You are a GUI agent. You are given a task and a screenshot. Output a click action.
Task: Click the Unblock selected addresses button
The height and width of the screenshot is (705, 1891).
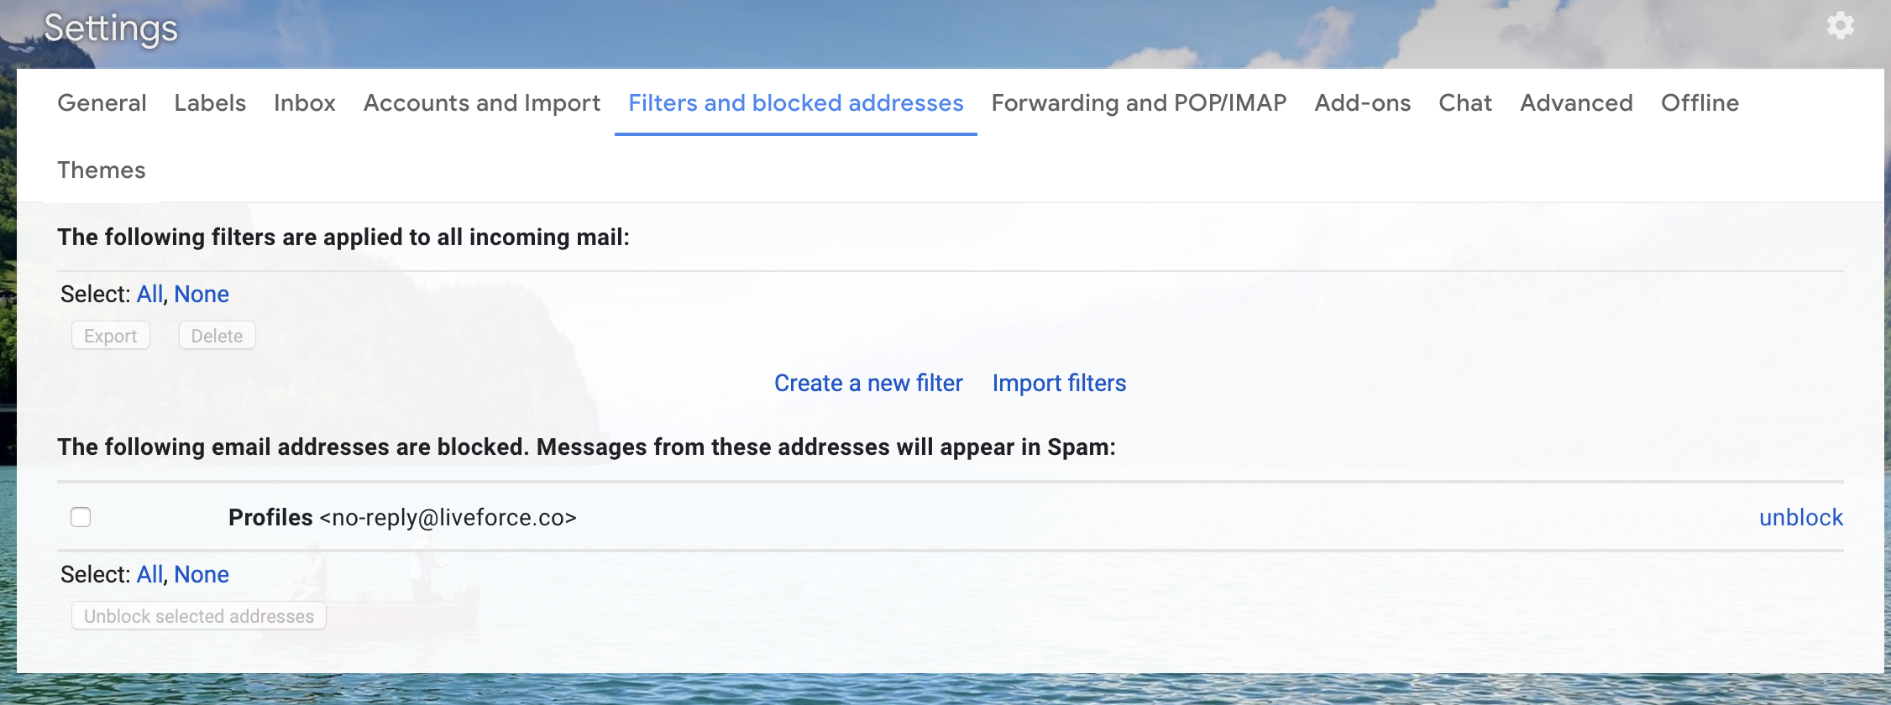coord(199,616)
